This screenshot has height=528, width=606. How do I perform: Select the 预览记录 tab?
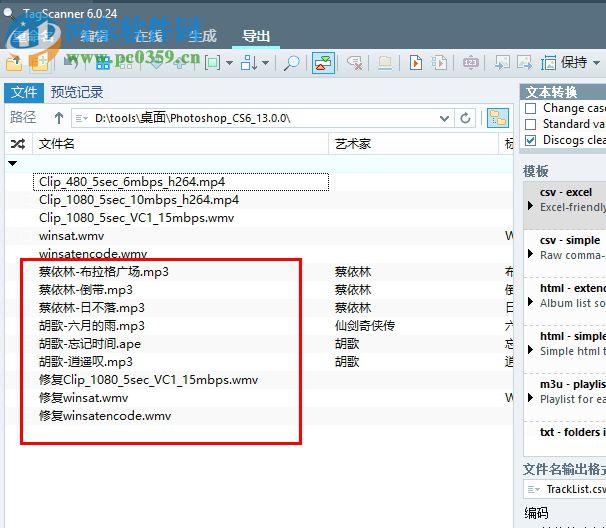[x=77, y=92]
